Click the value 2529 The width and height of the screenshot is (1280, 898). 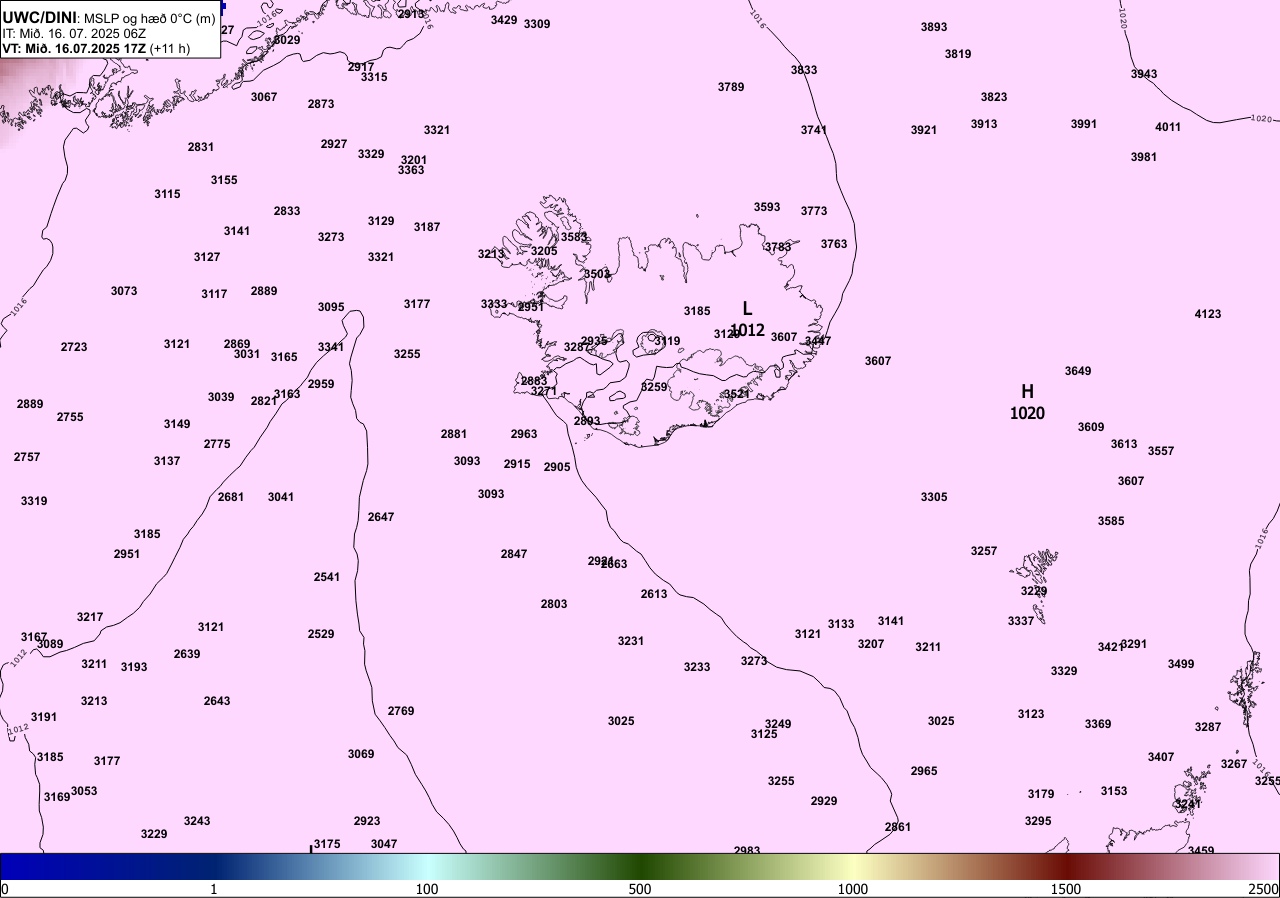[321, 634]
